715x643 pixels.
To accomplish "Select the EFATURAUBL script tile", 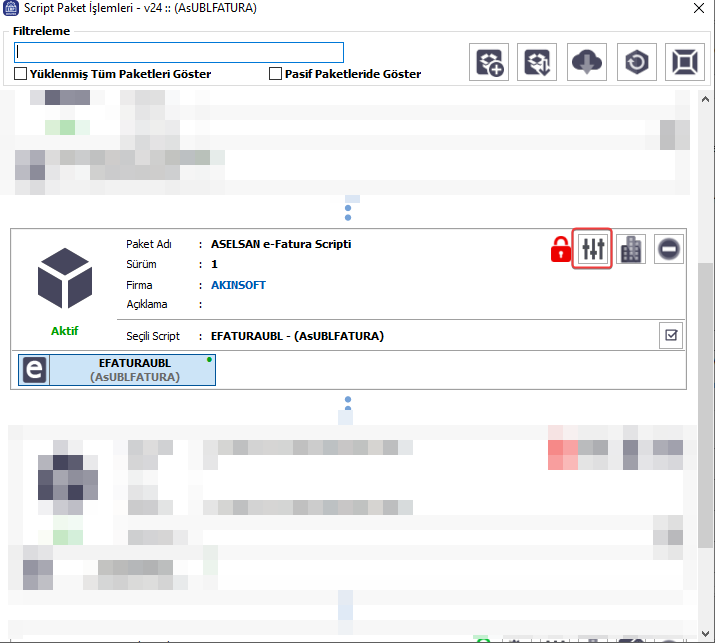I will pos(117,370).
